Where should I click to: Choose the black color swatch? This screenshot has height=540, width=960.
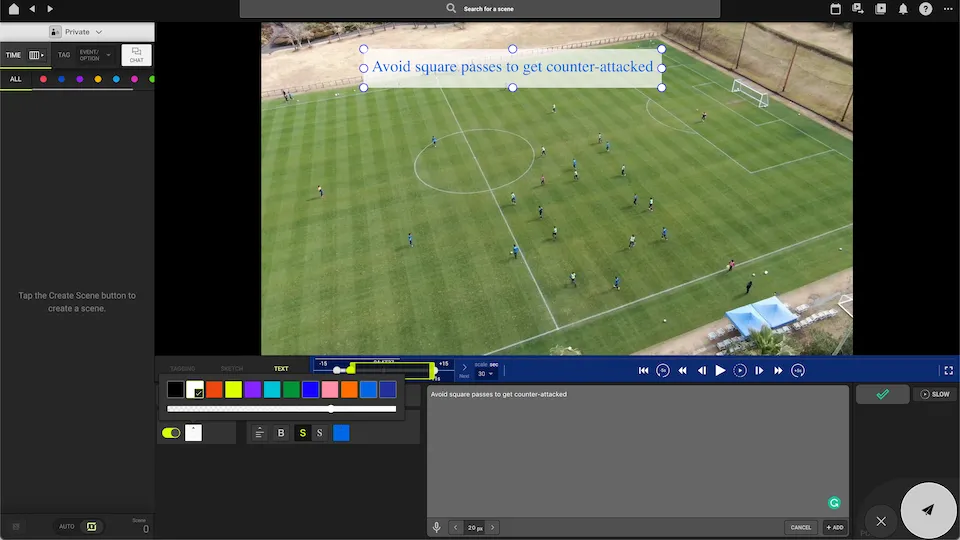pyautogui.click(x=175, y=389)
